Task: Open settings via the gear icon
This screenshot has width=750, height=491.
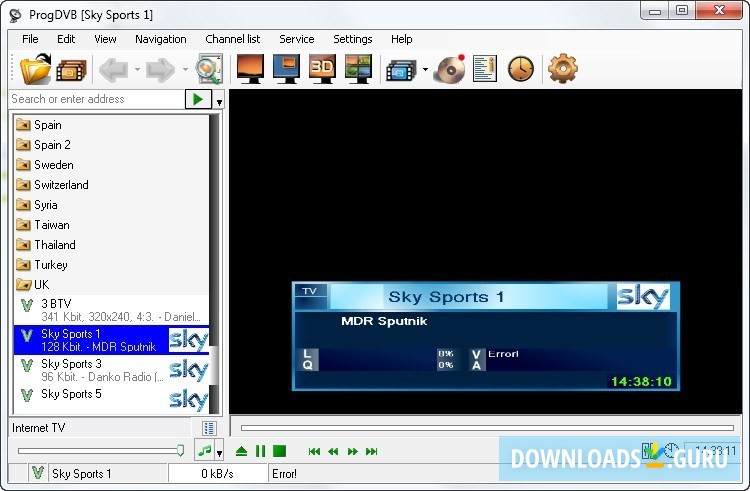Action: [563, 69]
